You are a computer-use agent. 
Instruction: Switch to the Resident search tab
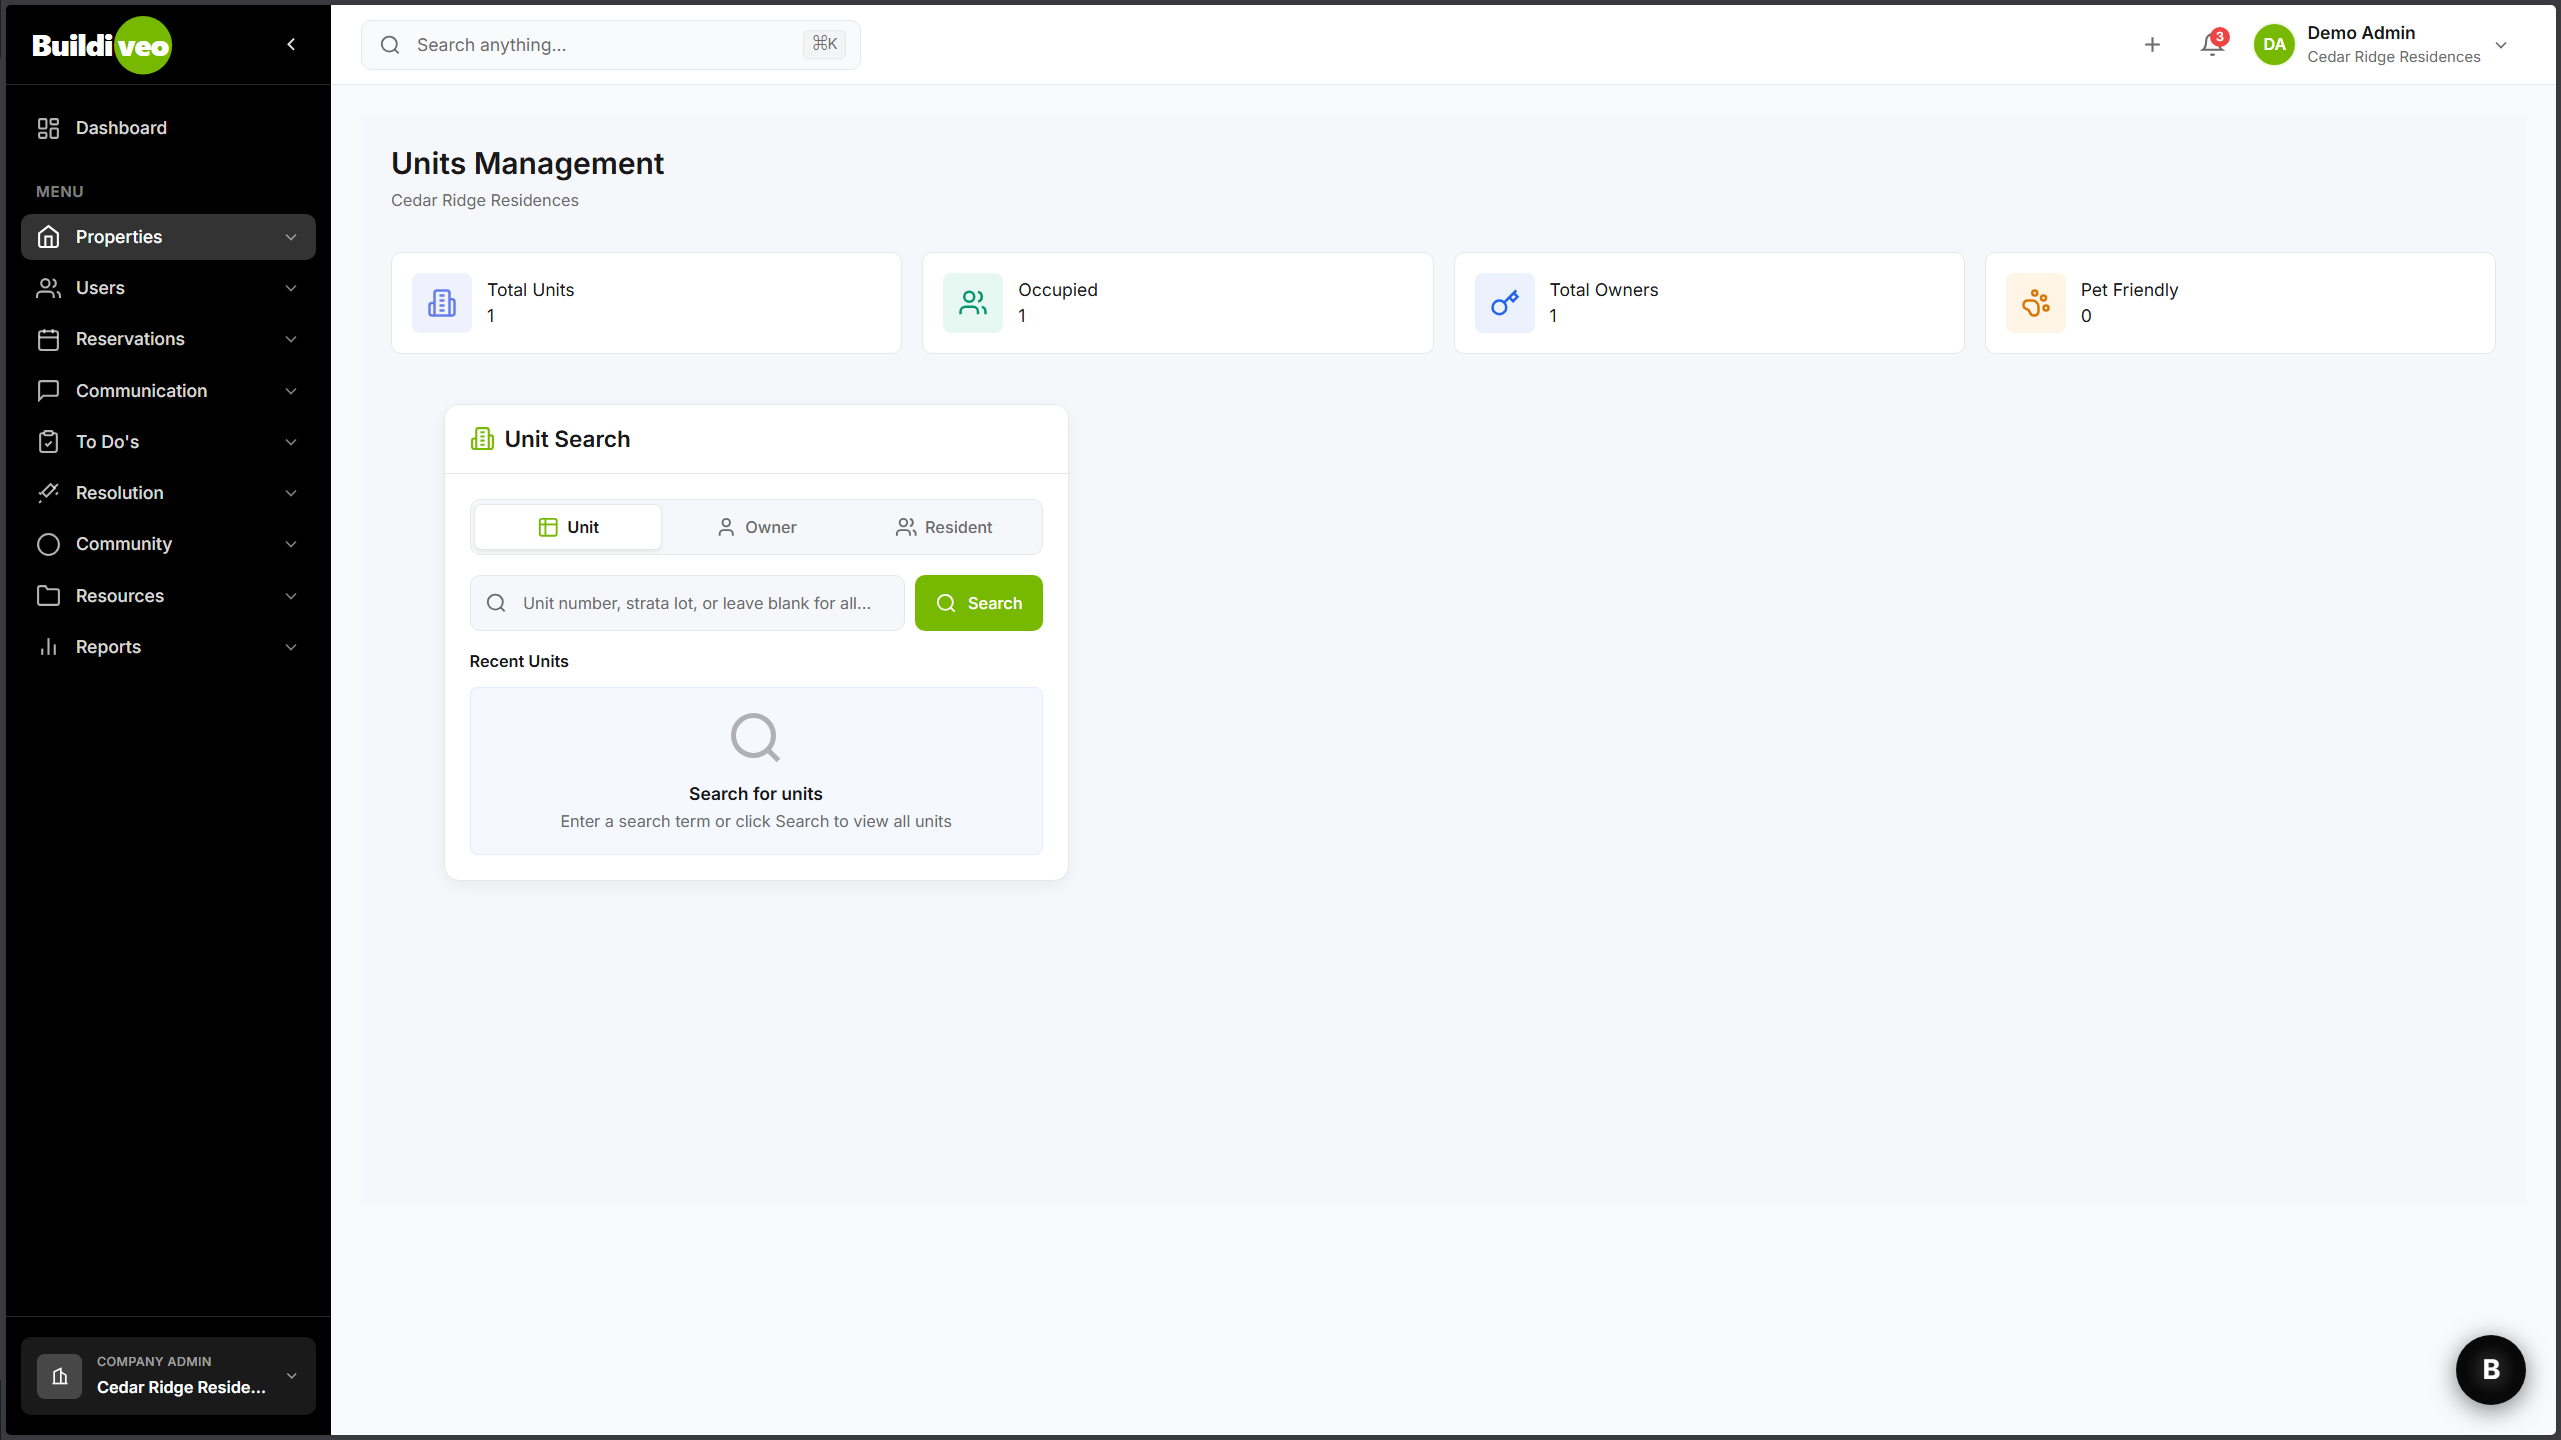point(944,527)
